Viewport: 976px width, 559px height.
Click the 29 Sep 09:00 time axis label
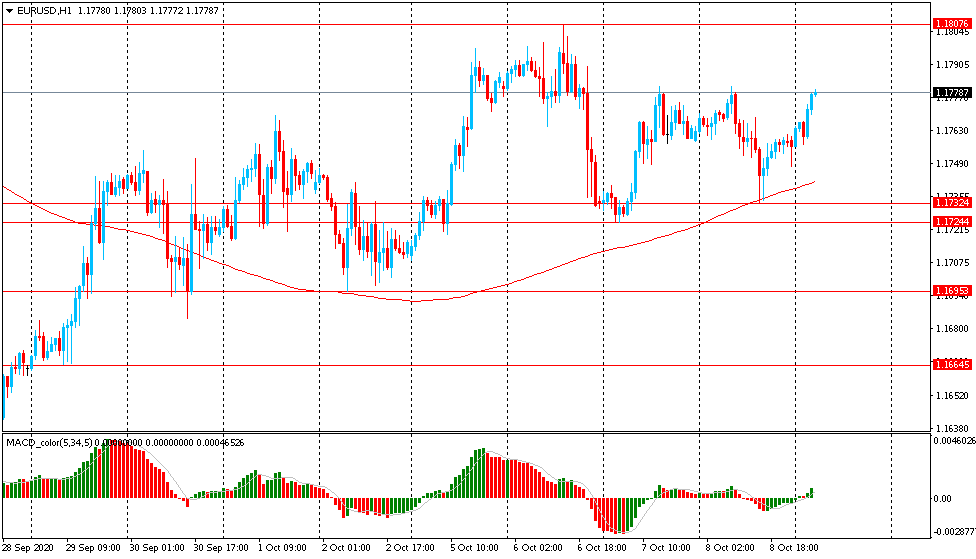(x=93, y=548)
